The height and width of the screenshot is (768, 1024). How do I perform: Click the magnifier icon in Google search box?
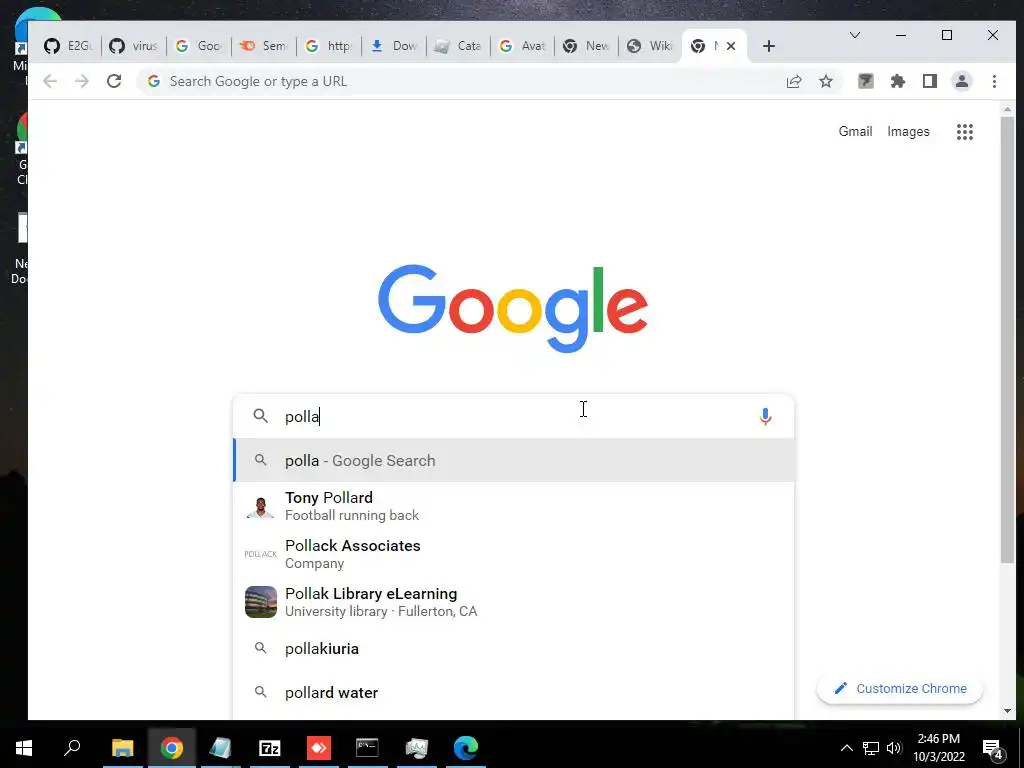click(x=261, y=416)
